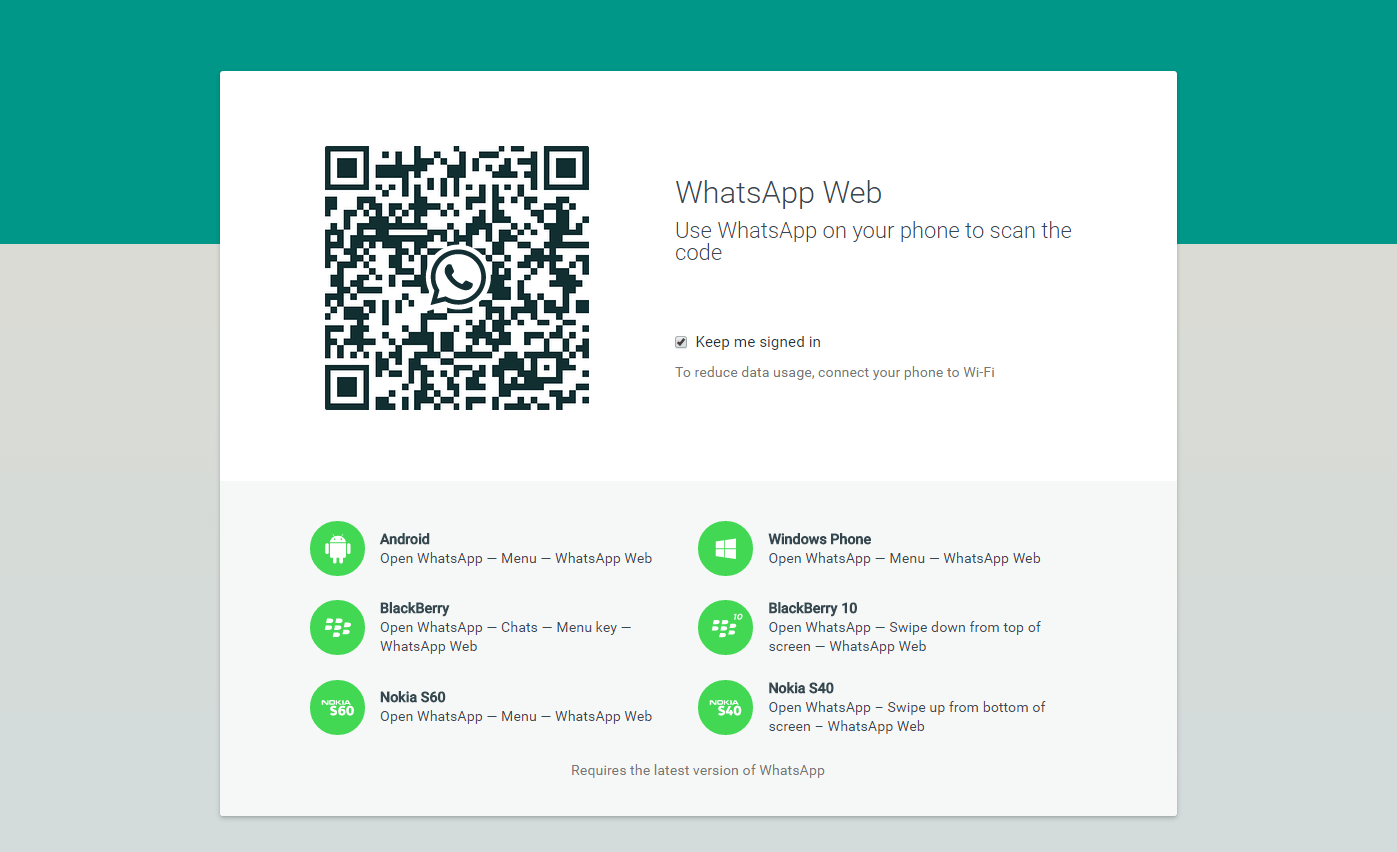Click BlackBerry 10's 'Swipe down from top' instructions
This screenshot has width=1397, height=852.
point(905,637)
